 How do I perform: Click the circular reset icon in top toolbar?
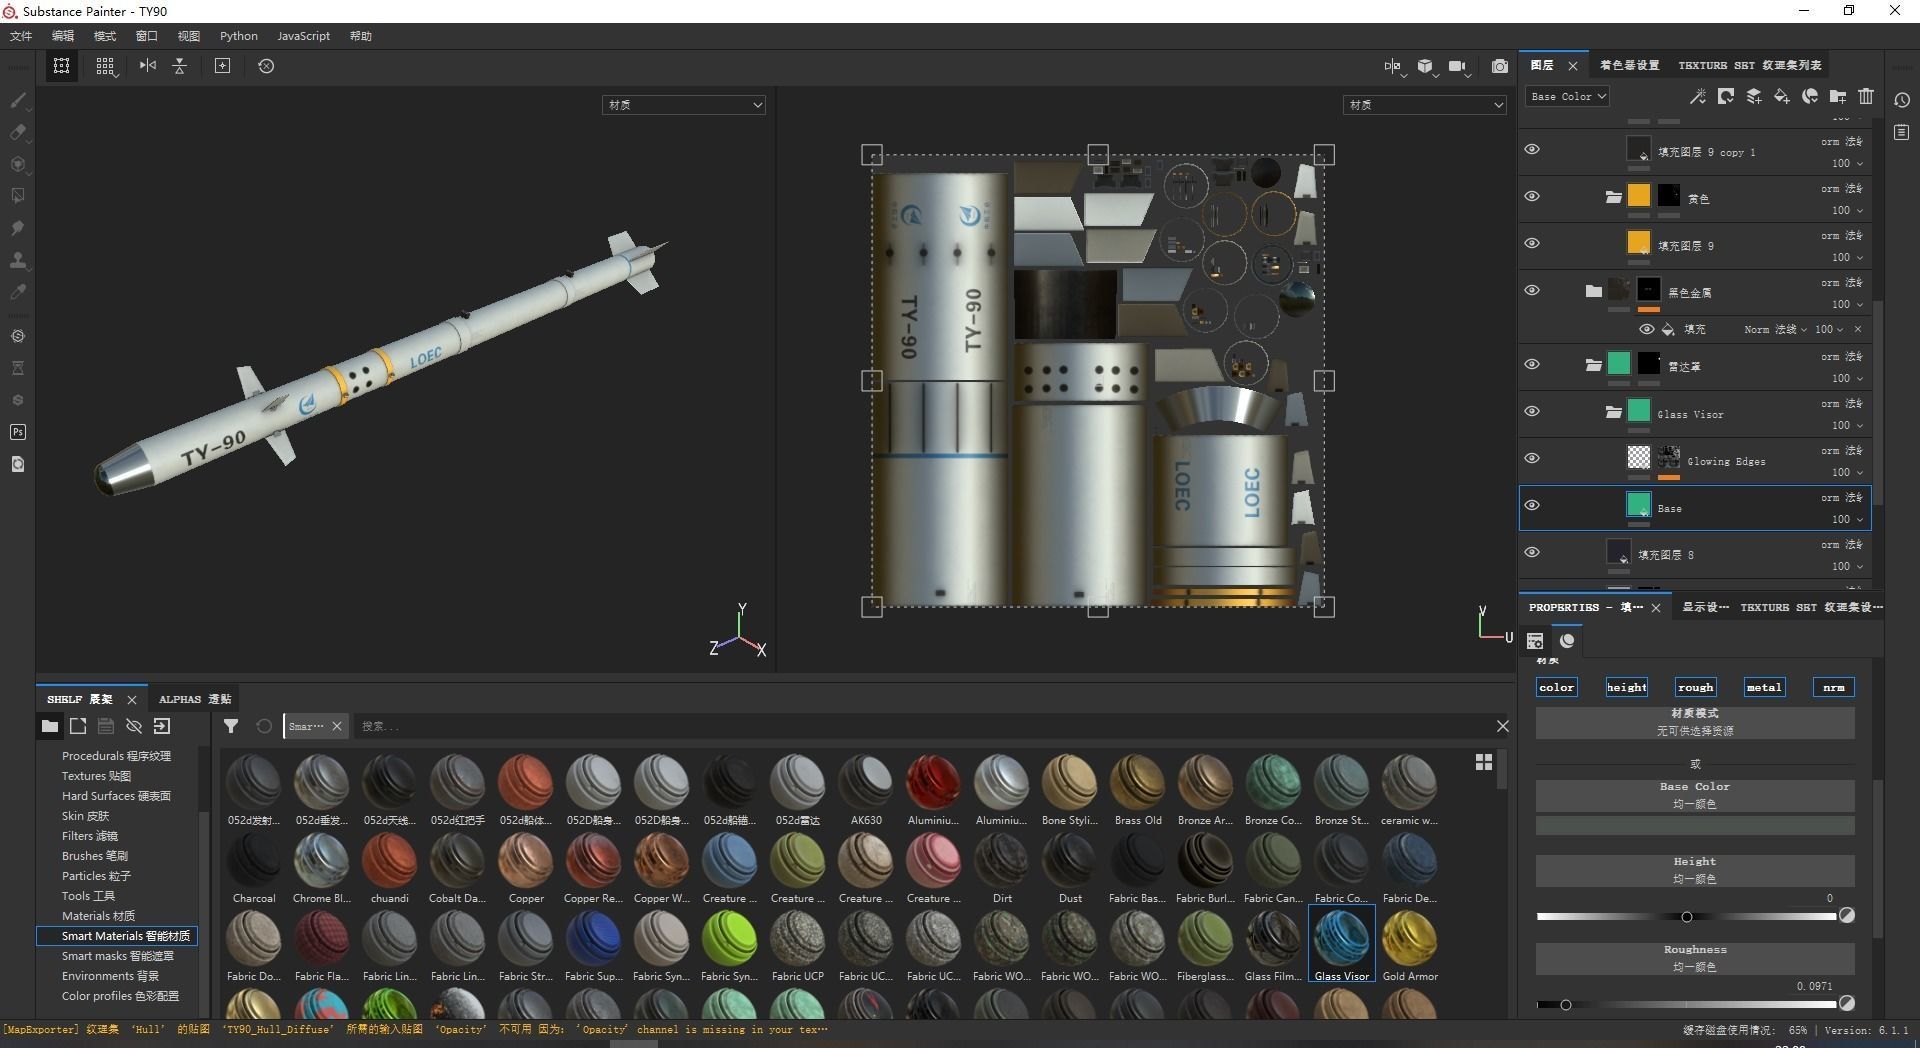(x=266, y=66)
